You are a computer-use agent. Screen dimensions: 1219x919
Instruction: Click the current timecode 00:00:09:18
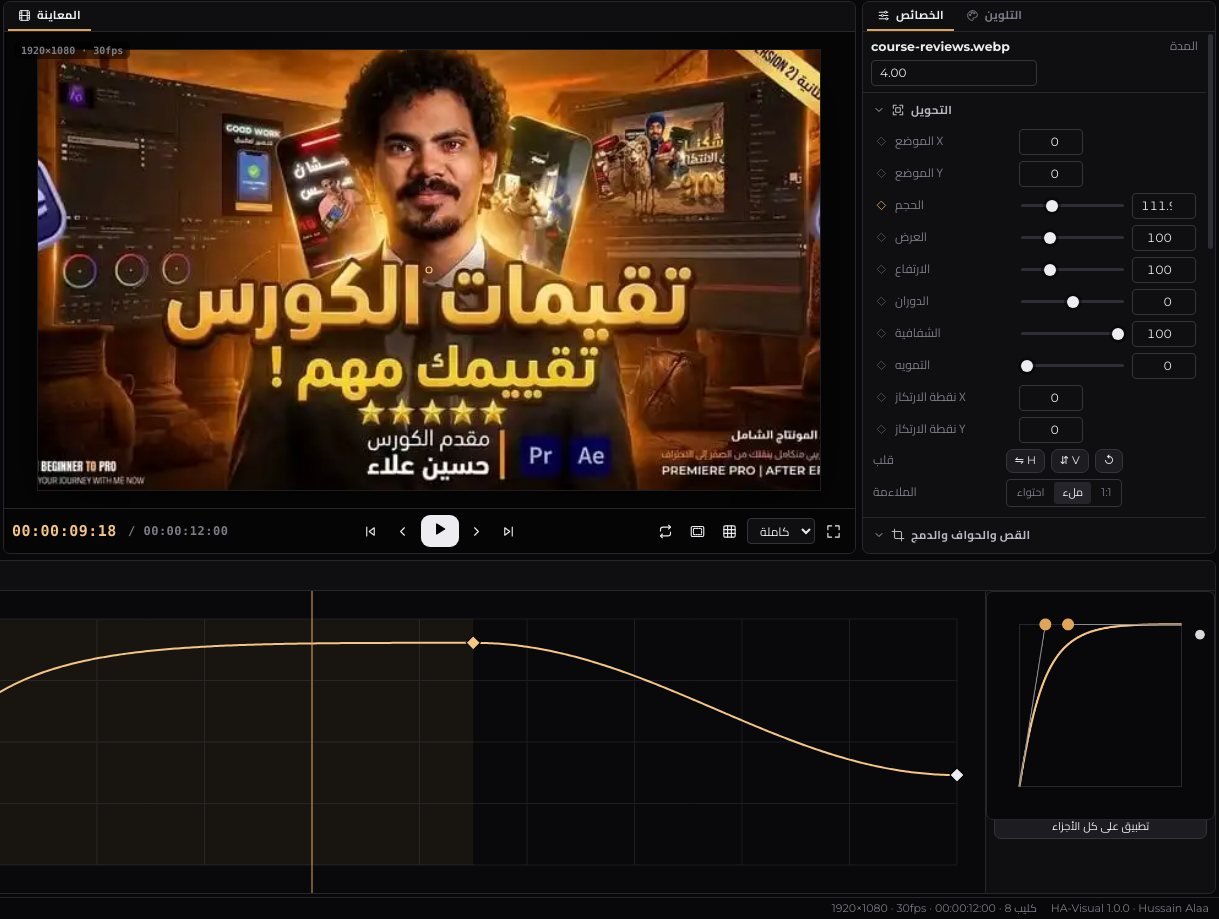64,531
